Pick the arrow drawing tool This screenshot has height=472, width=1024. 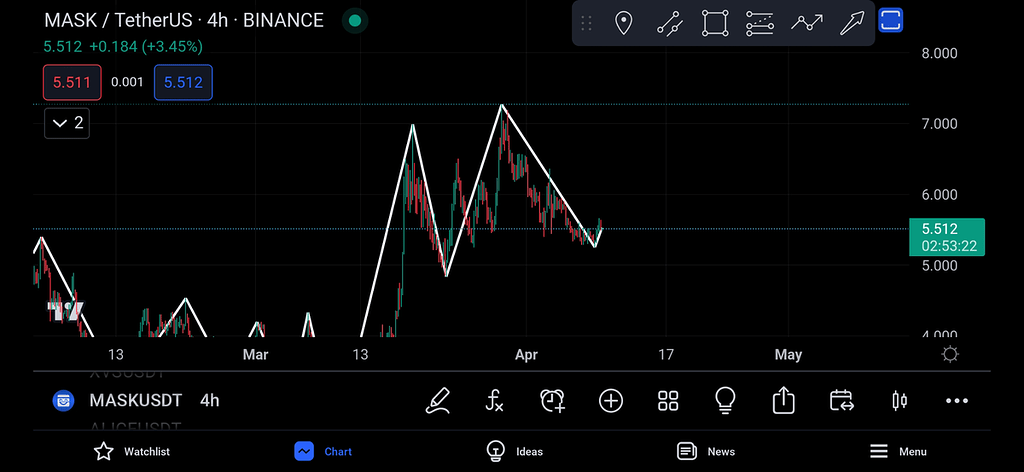(x=851, y=23)
